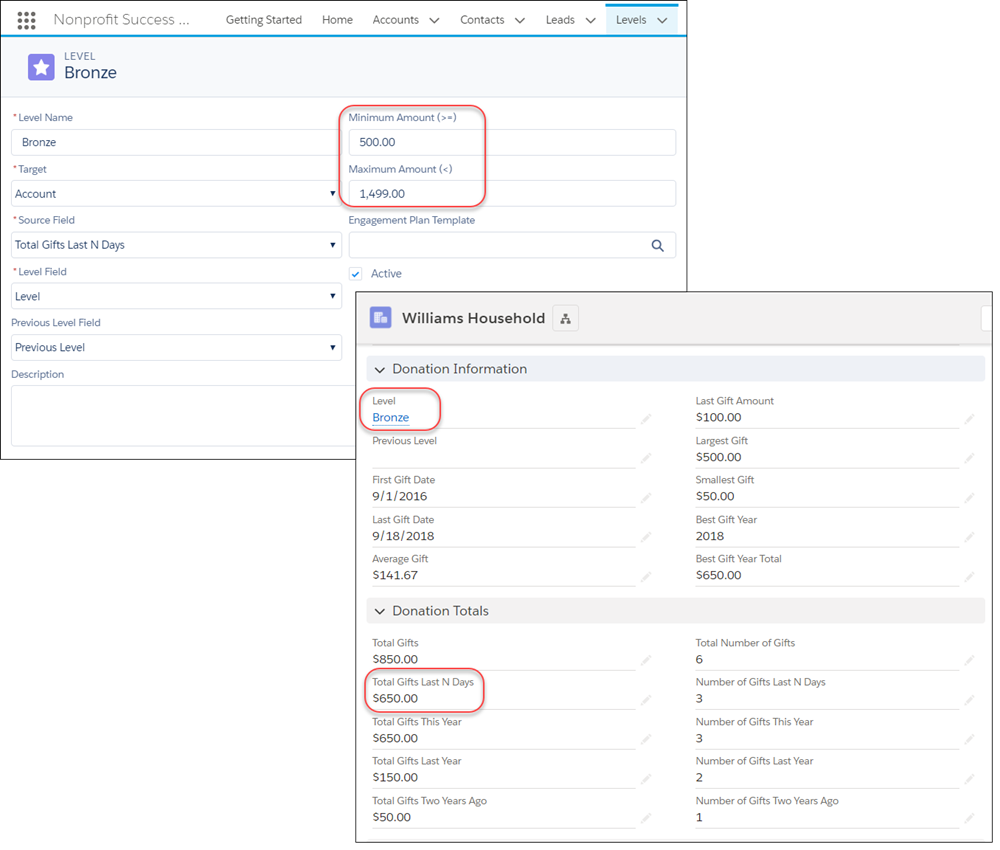The width and height of the screenshot is (1000, 850).
Task: Switch to the Leads tab
Action: (x=560, y=20)
